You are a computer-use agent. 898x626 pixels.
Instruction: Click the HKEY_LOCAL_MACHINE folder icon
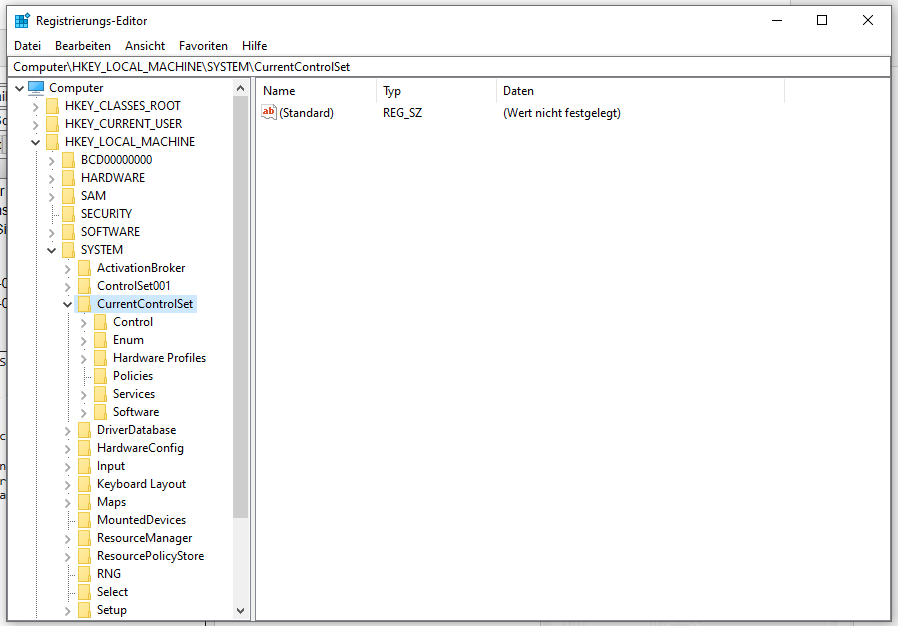tap(53, 141)
